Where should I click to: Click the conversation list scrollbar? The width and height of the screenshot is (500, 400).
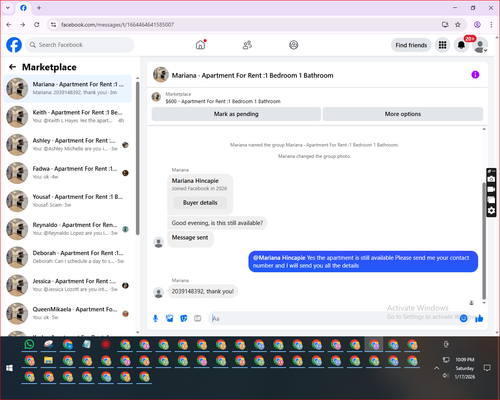click(x=137, y=158)
